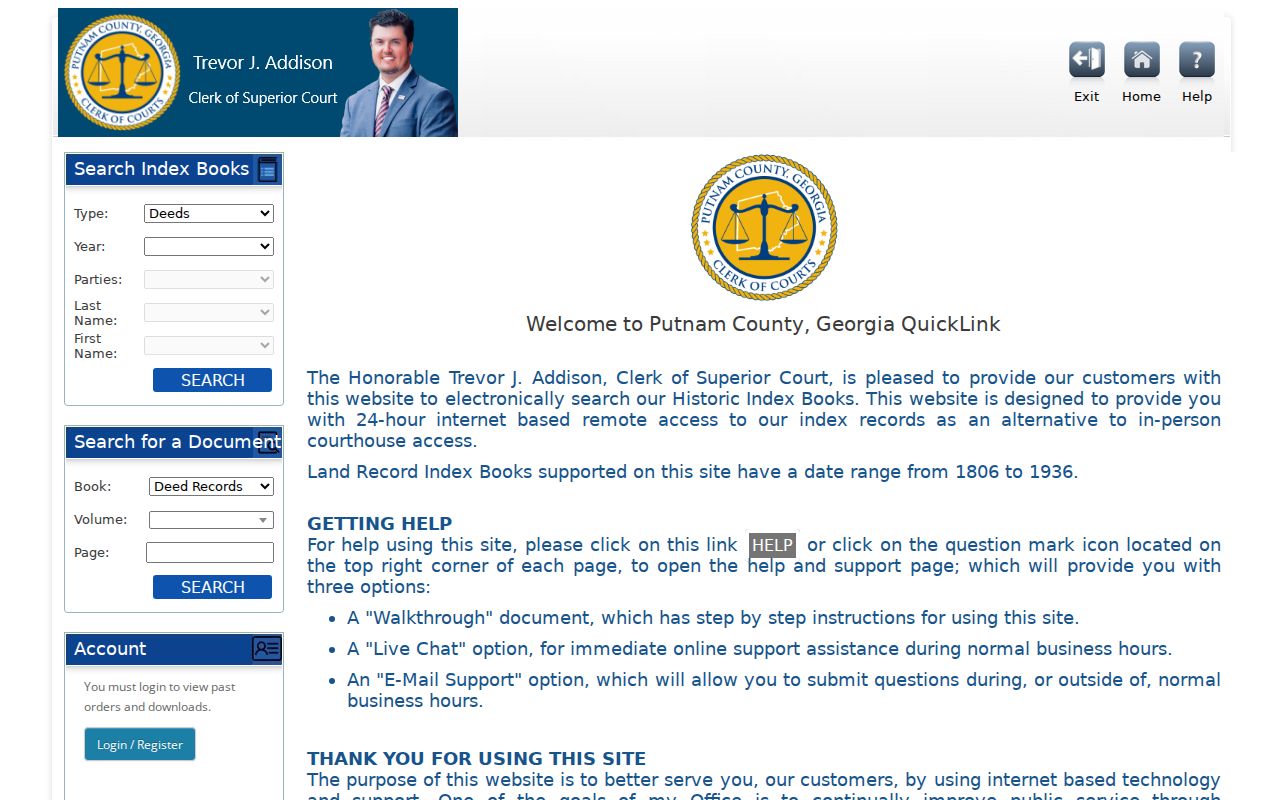Image resolution: width=1280 pixels, height=800 pixels.
Task: Click the gray HELP link in the Getting Help paragraph
Action: pyautogui.click(x=772, y=545)
